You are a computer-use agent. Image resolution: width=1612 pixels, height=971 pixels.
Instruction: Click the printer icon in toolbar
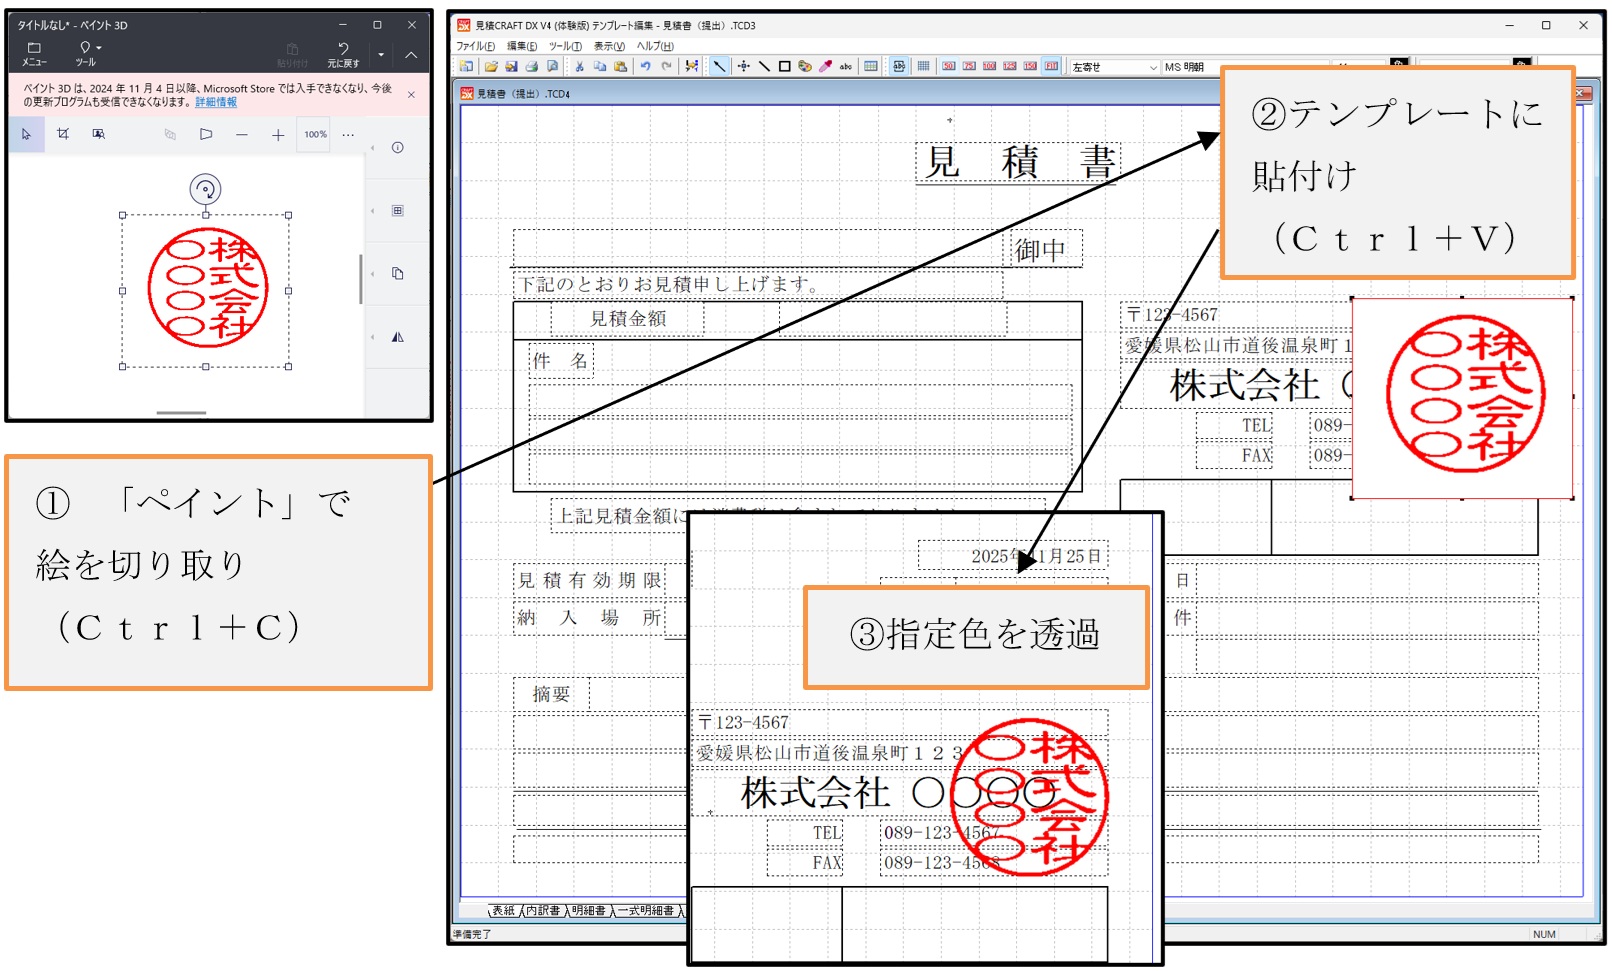pyautogui.click(x=532, y=67)
